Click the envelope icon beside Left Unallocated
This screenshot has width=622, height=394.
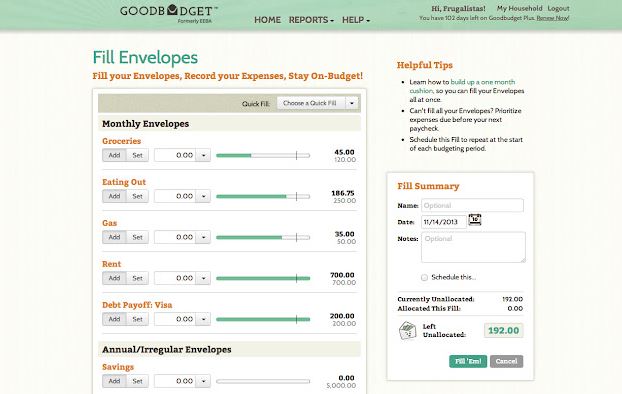pyautogui.click(x=407, y=330)
